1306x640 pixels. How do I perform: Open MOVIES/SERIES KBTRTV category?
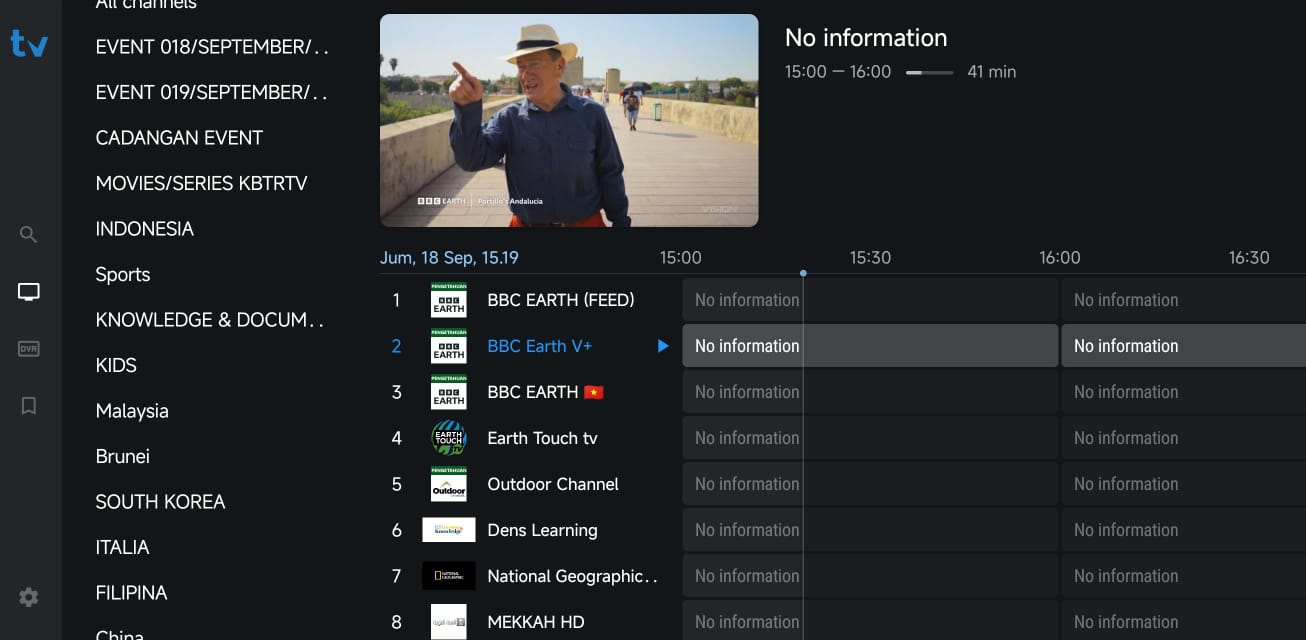(201, 184)
